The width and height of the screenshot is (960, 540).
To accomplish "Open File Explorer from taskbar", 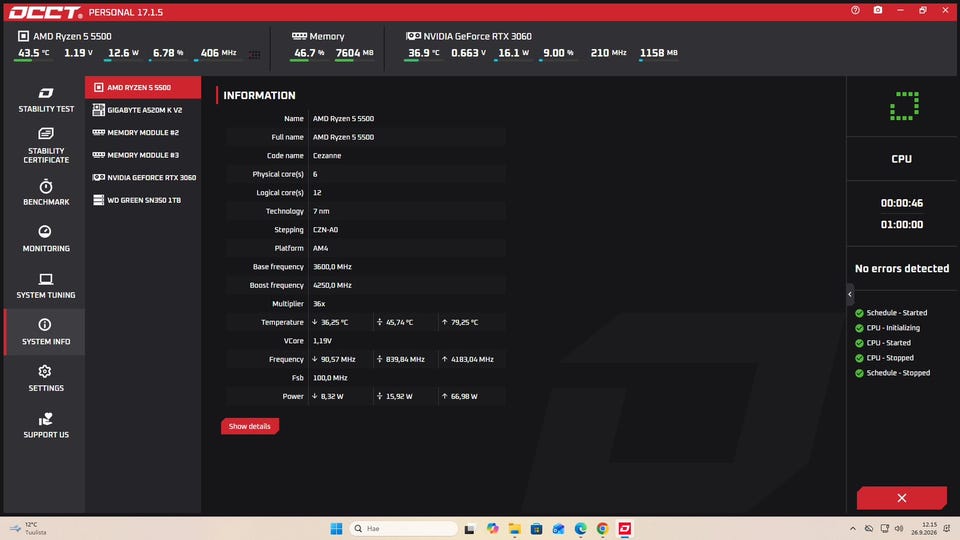I will click(x=514, y=528).
